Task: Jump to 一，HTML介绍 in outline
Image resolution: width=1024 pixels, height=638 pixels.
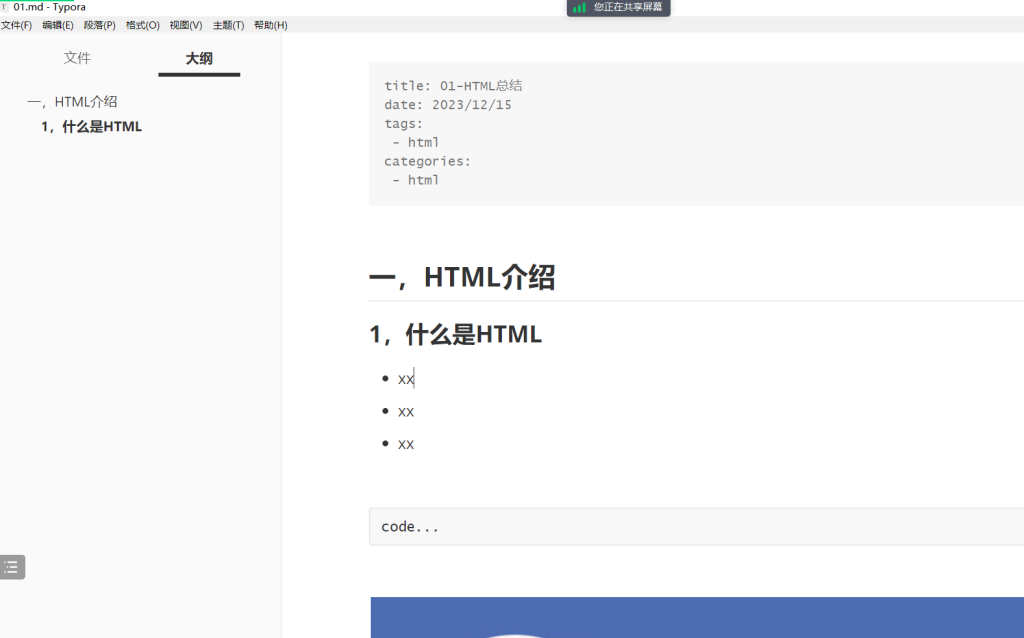Action: tap(72, 102)
